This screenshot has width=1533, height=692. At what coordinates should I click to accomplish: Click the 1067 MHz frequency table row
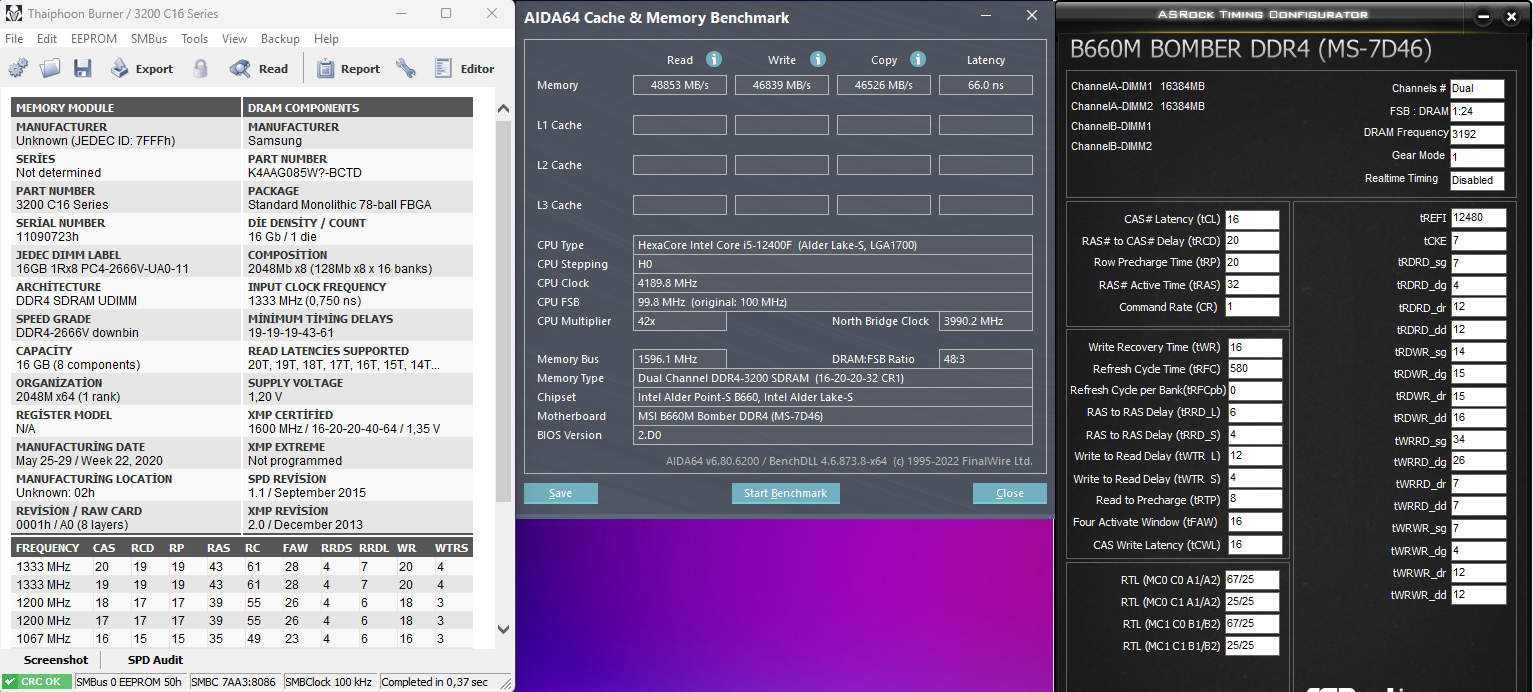point(243,639)
